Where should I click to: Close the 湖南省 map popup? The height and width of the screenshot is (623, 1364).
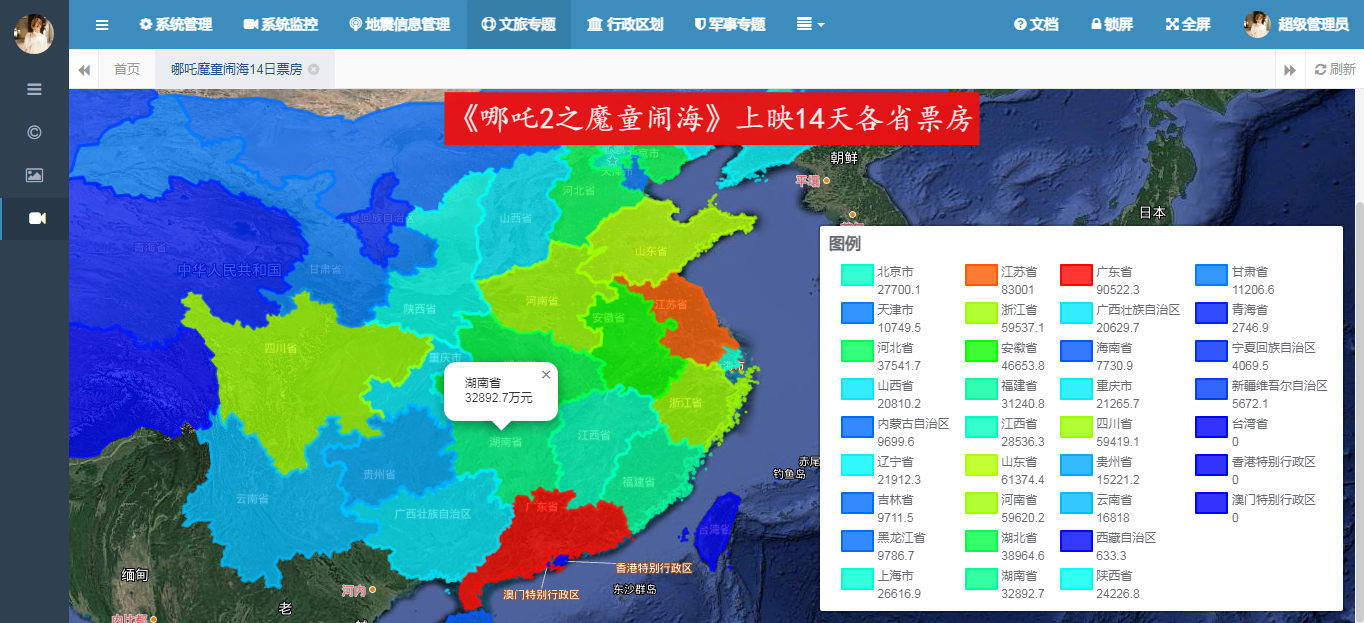click(x=546, y=375)
